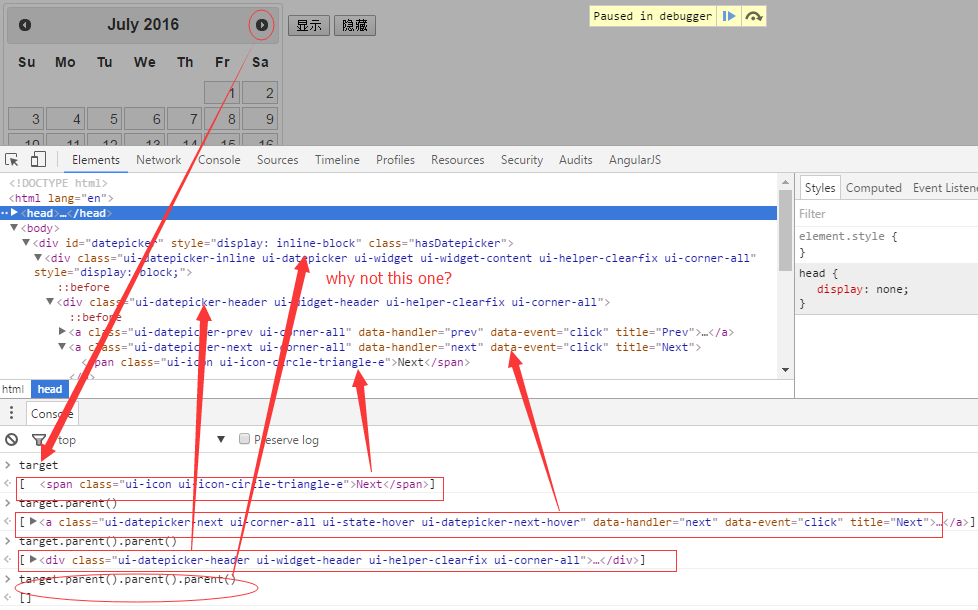This screenshot has height=610, width=978.
Task: Resume script execution in paused debugger
Action: (x=729, y=16)
